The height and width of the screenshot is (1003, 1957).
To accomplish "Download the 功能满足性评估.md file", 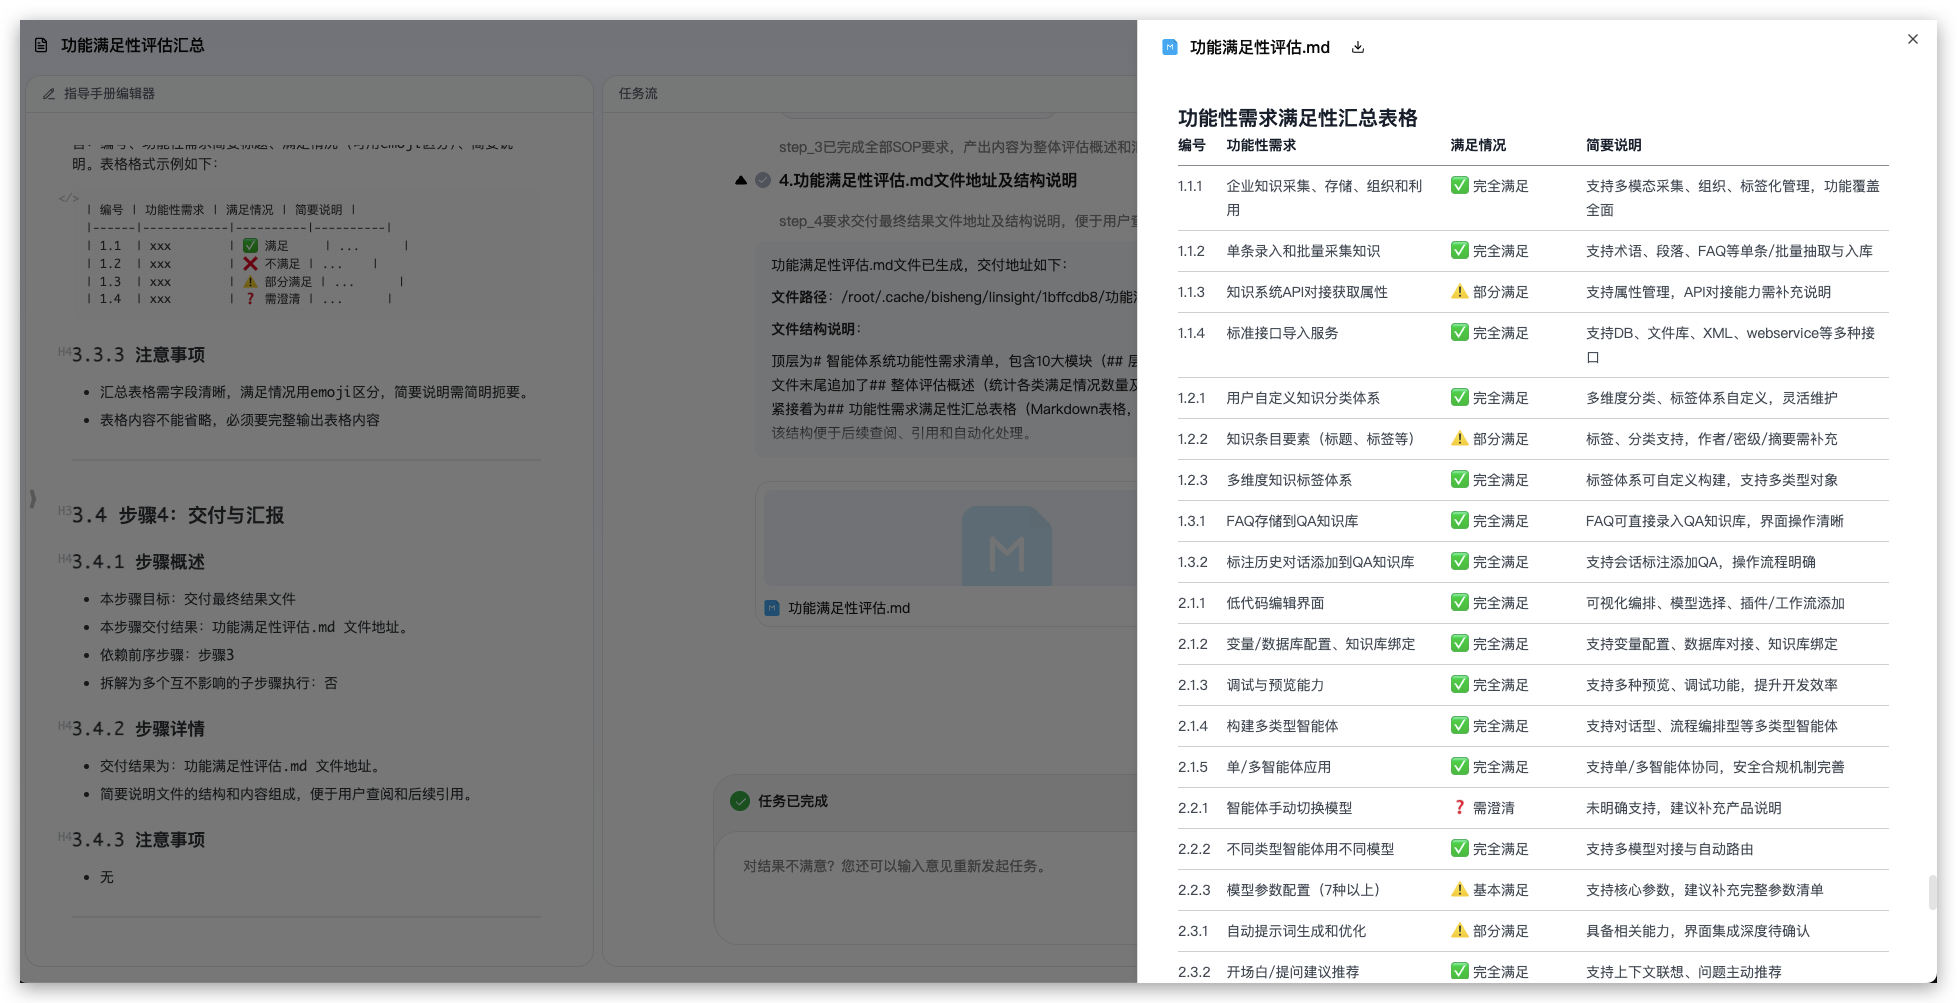I will coord(1358,47).
